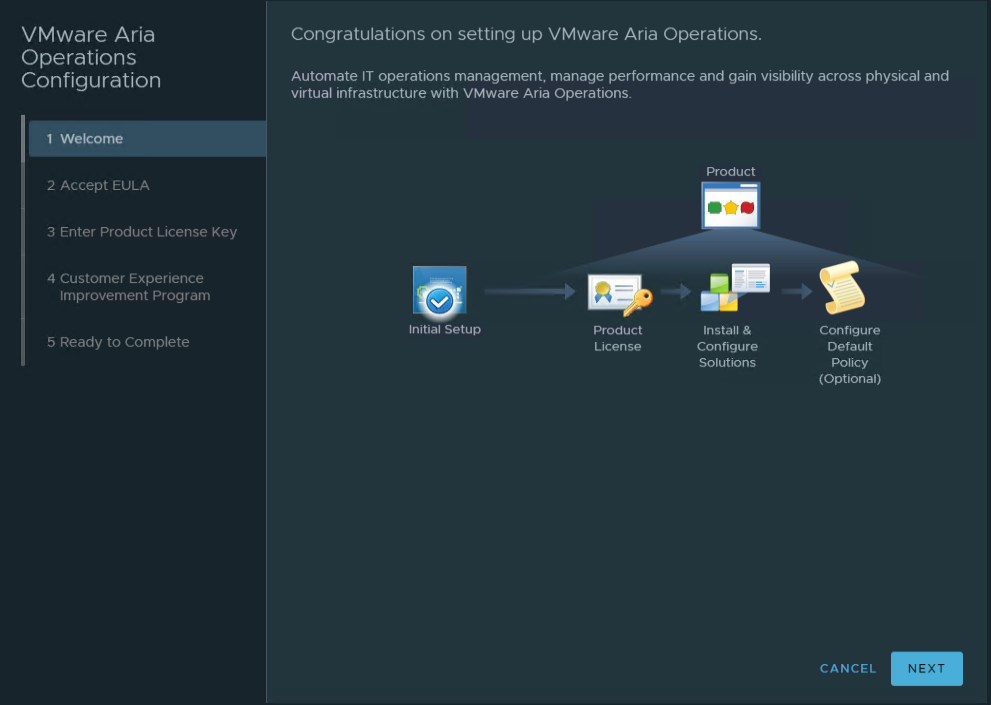Screen dimensions: 991x705
Task: Click Install & Configure Solutions label
Action: pyautogui.click(x=727, y=346)
